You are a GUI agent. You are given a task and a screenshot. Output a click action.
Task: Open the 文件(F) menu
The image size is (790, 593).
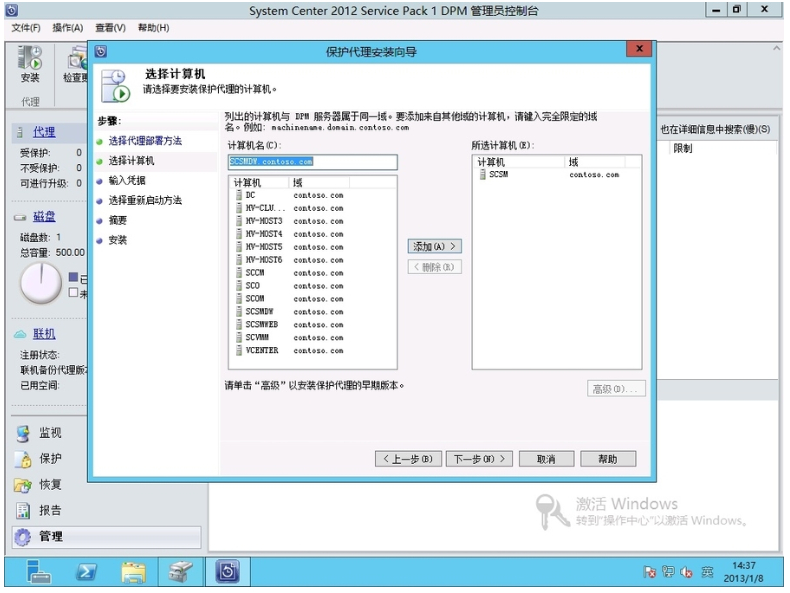(26, 28)
